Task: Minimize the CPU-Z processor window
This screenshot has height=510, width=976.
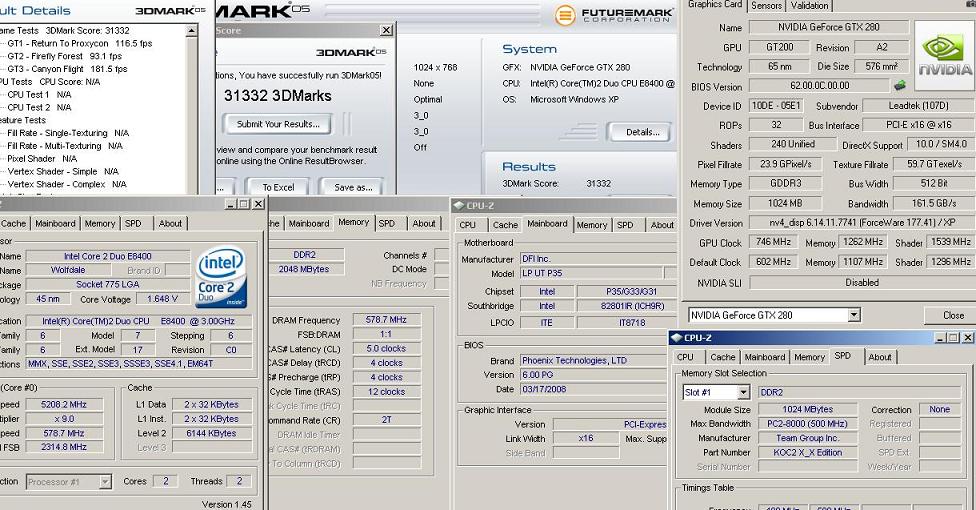Action: (x=231, y=204)
